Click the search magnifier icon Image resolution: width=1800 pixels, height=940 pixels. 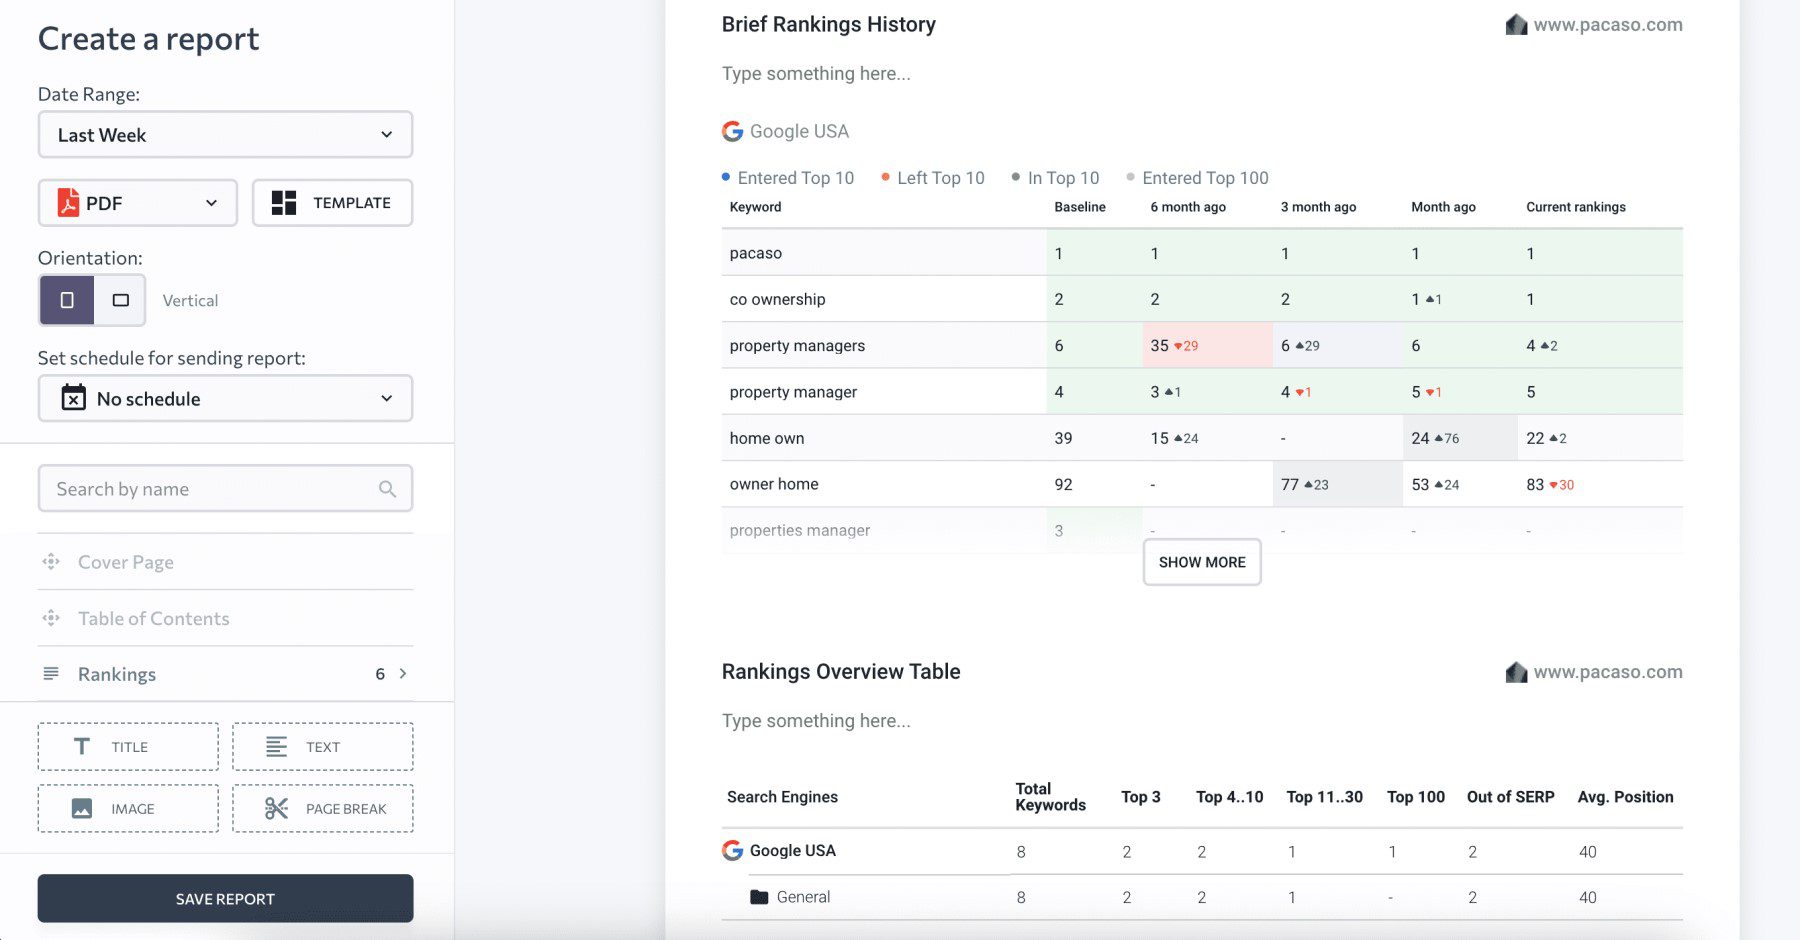point(388,488)
